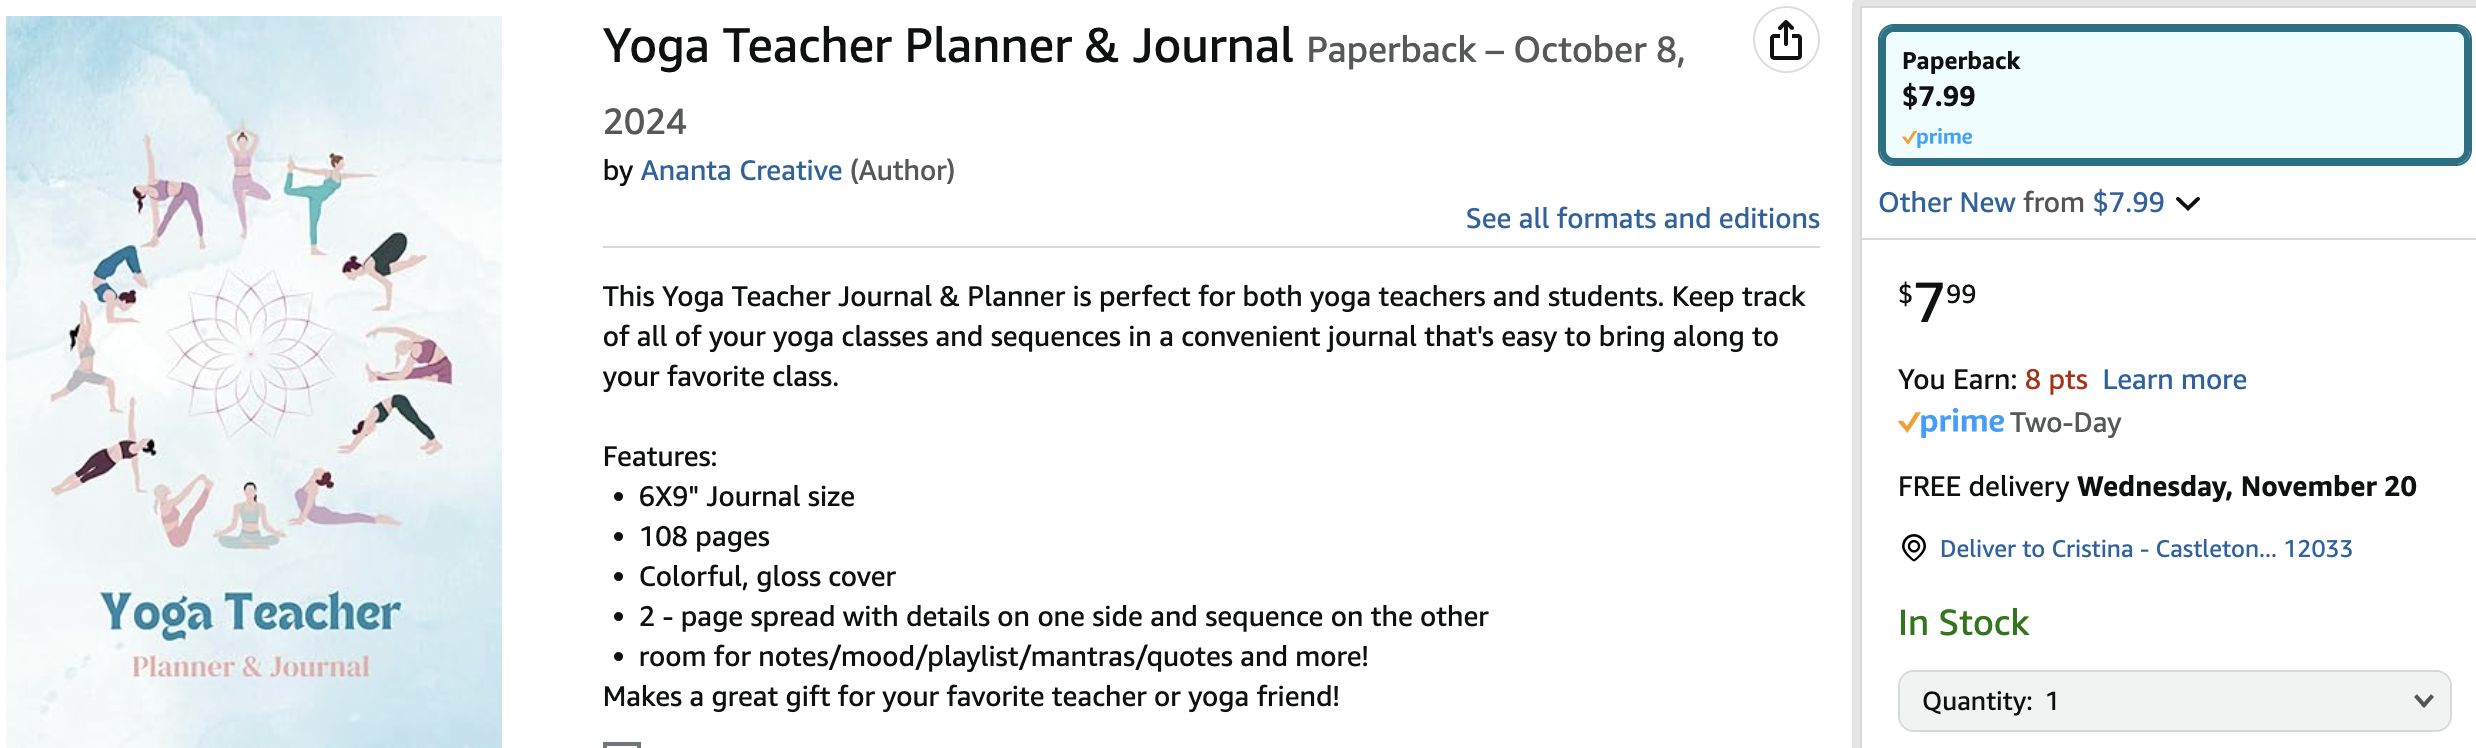Click the mandala on the book cover
The height and width of the screenshot is (748, 2476).
click(x=250, y=353)
